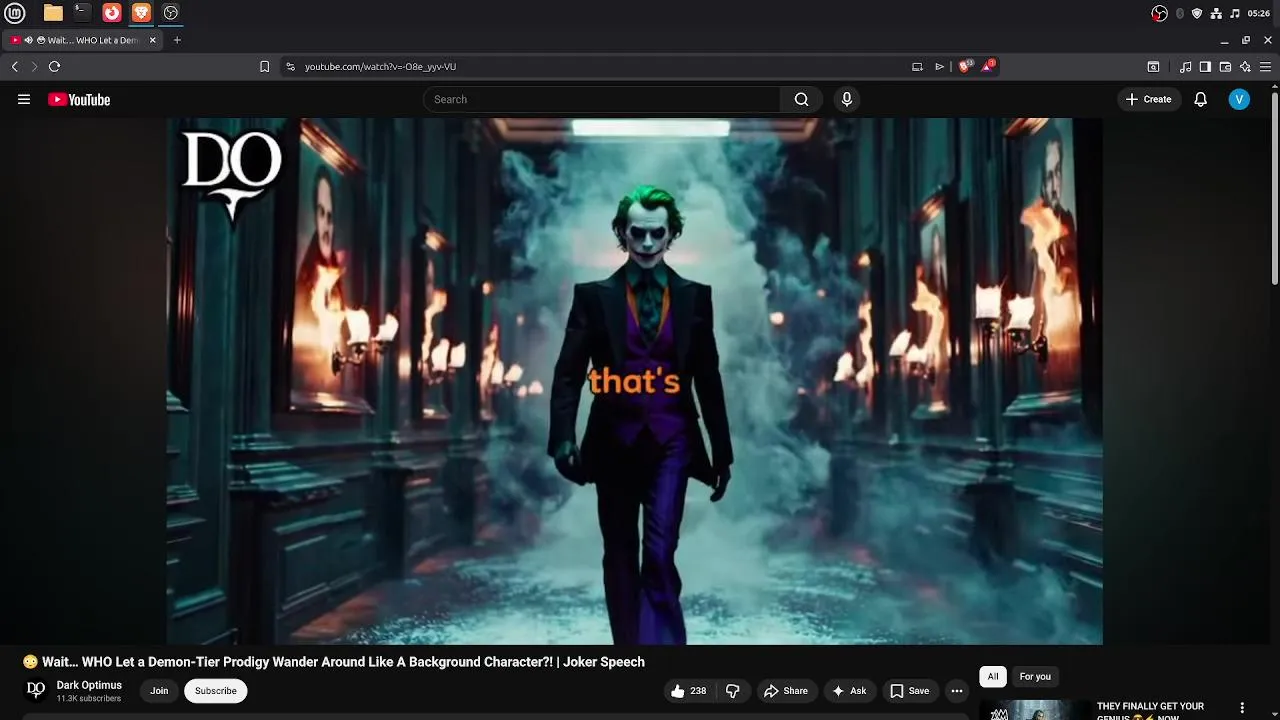Open the recommended video thumbnail
Viewport: 1280px width, 720px height.
click(1034, 710)
